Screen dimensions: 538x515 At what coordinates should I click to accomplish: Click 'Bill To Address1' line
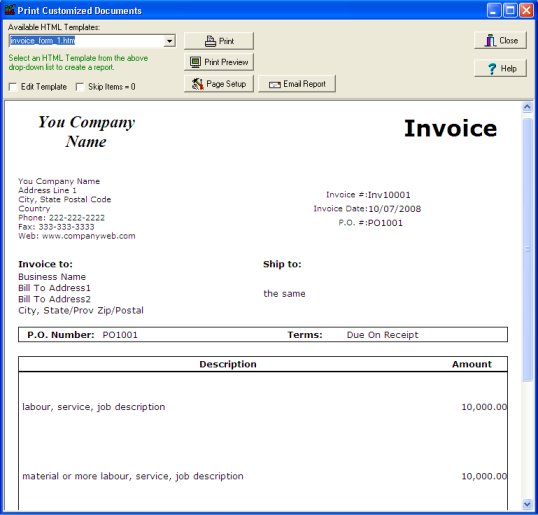[54, 288]
